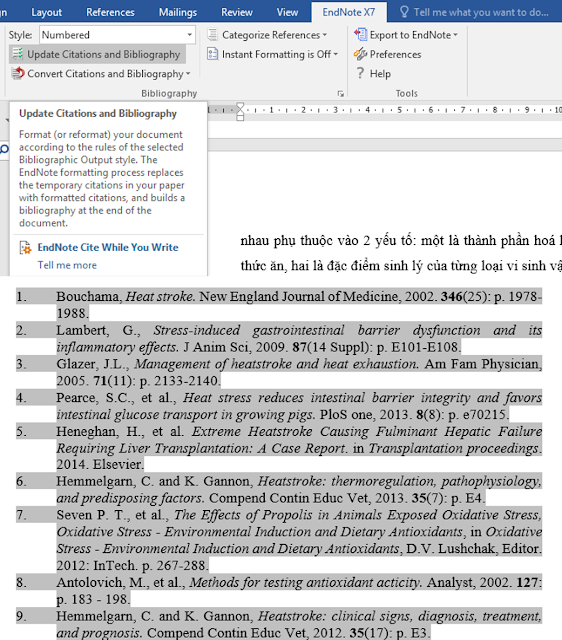Viewport: 562px width, 640px height.
Task: Click the Export to EndNote icon
Action: click(x=360, y=35)
